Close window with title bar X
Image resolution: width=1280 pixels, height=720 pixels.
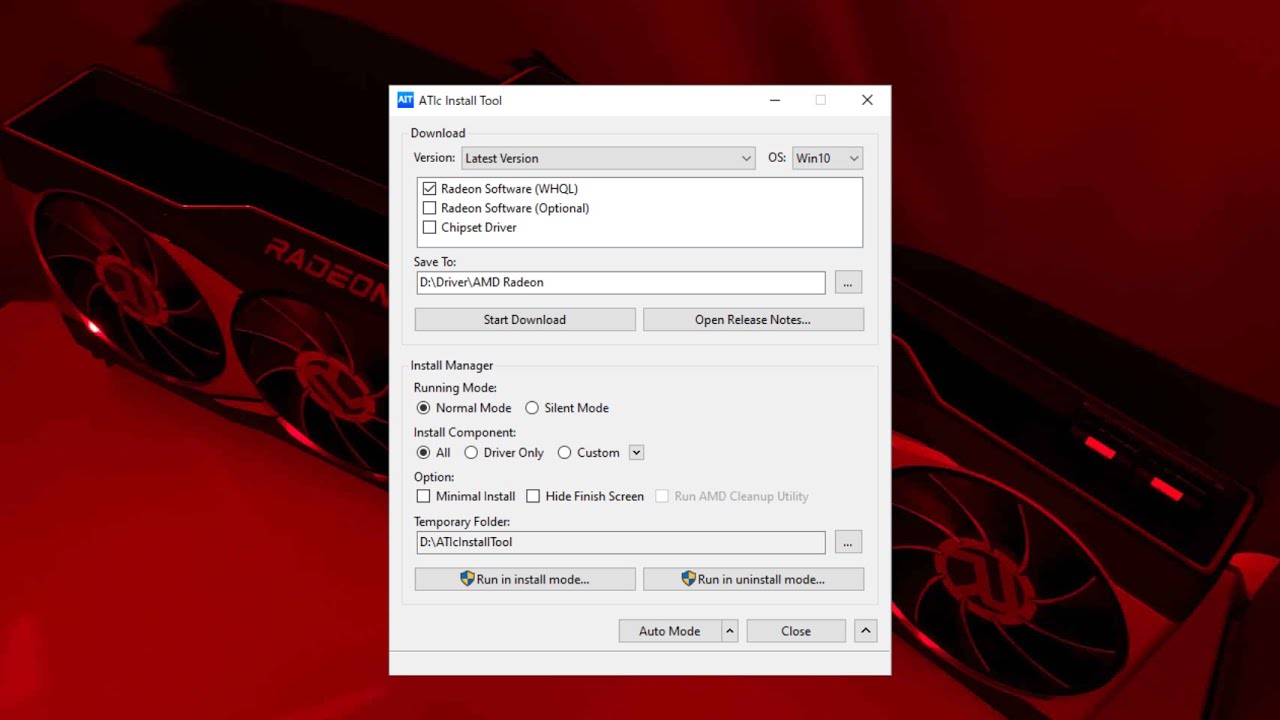pyautogui.click(x=867, y=100)
